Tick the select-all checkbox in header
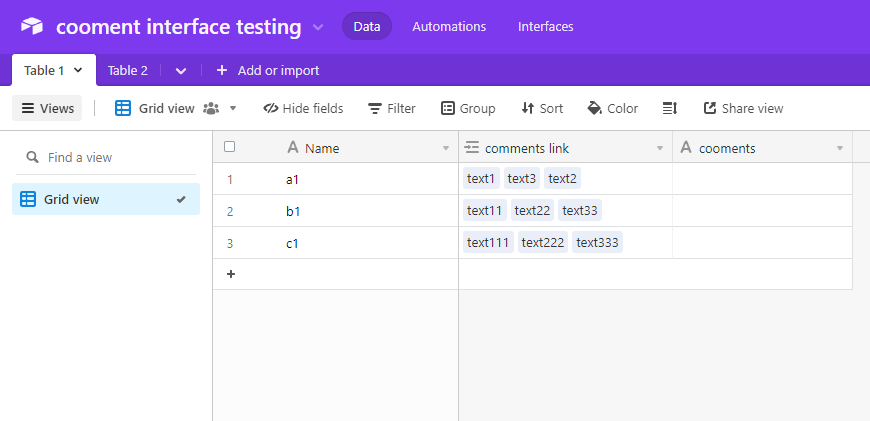 pyautogui.click(x=230, y=146)
